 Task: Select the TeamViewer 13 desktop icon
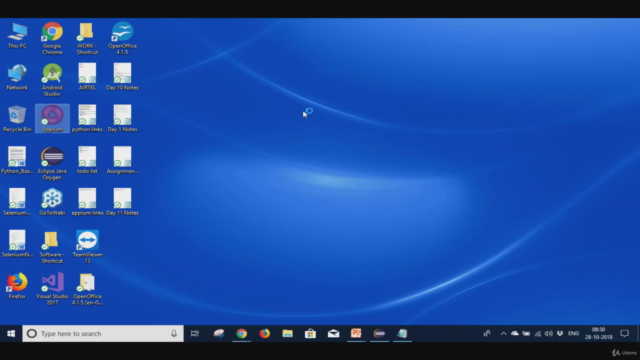87,247
